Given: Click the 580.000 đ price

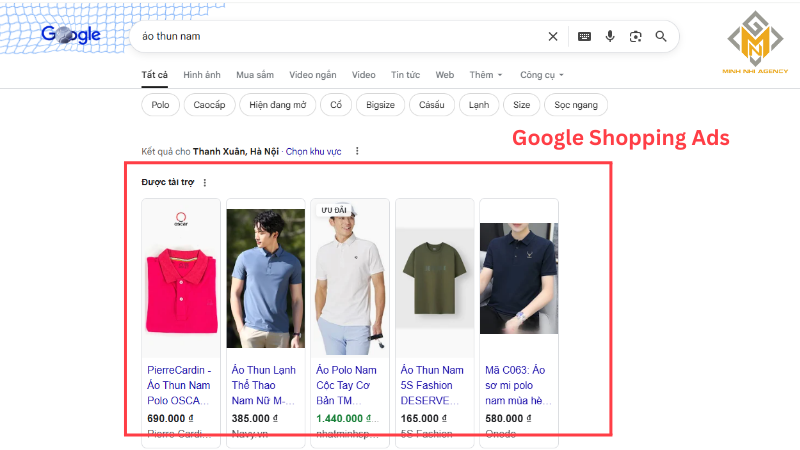Looking at the screenshot, I should (x=508, y=418).
